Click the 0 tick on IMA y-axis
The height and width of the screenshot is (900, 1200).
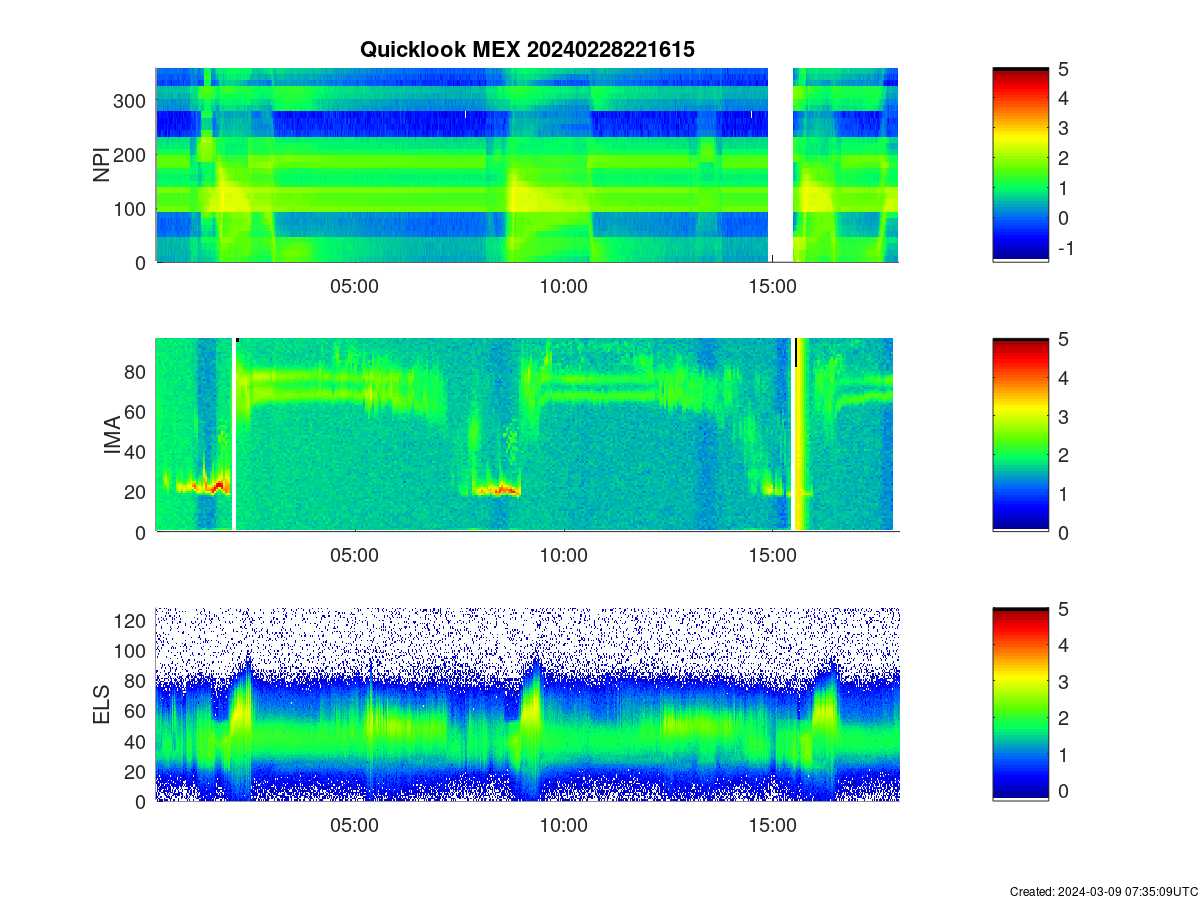coord(141,532)
